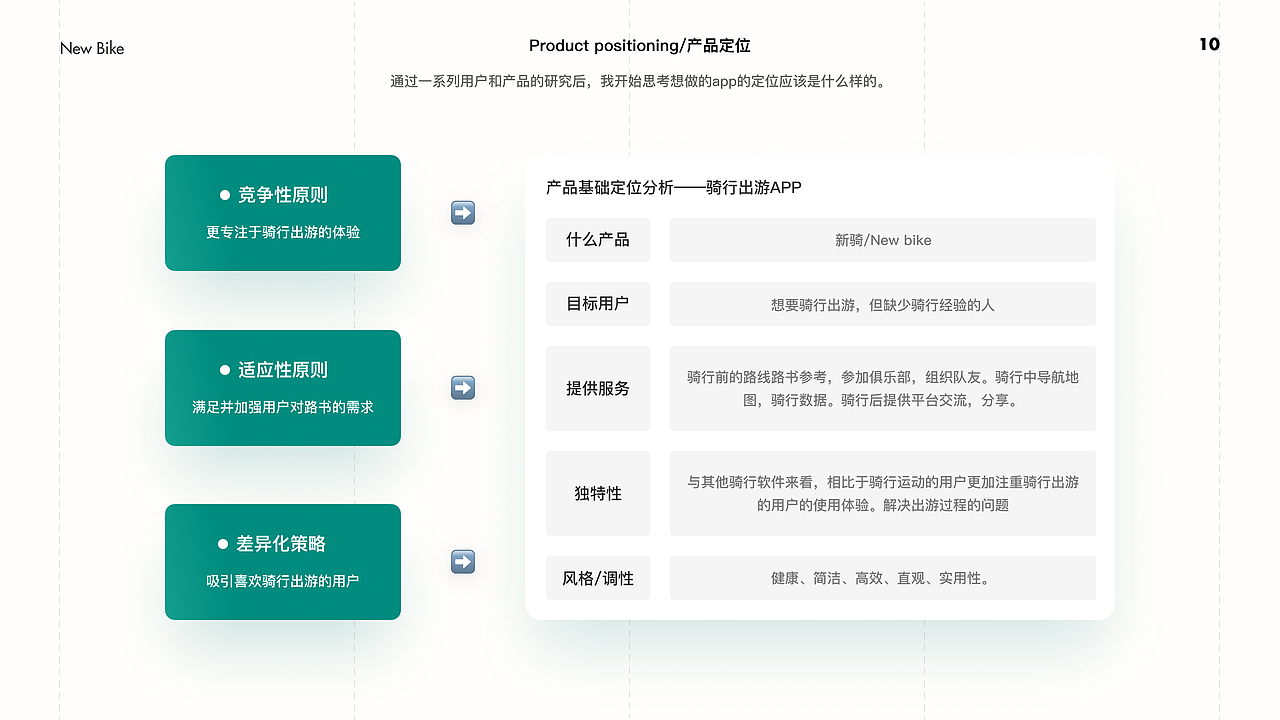The image size is (1280, 720).
Task: Click the 新骑/New bike value cell
Action: pyautogui.click(x=883, y=240)
